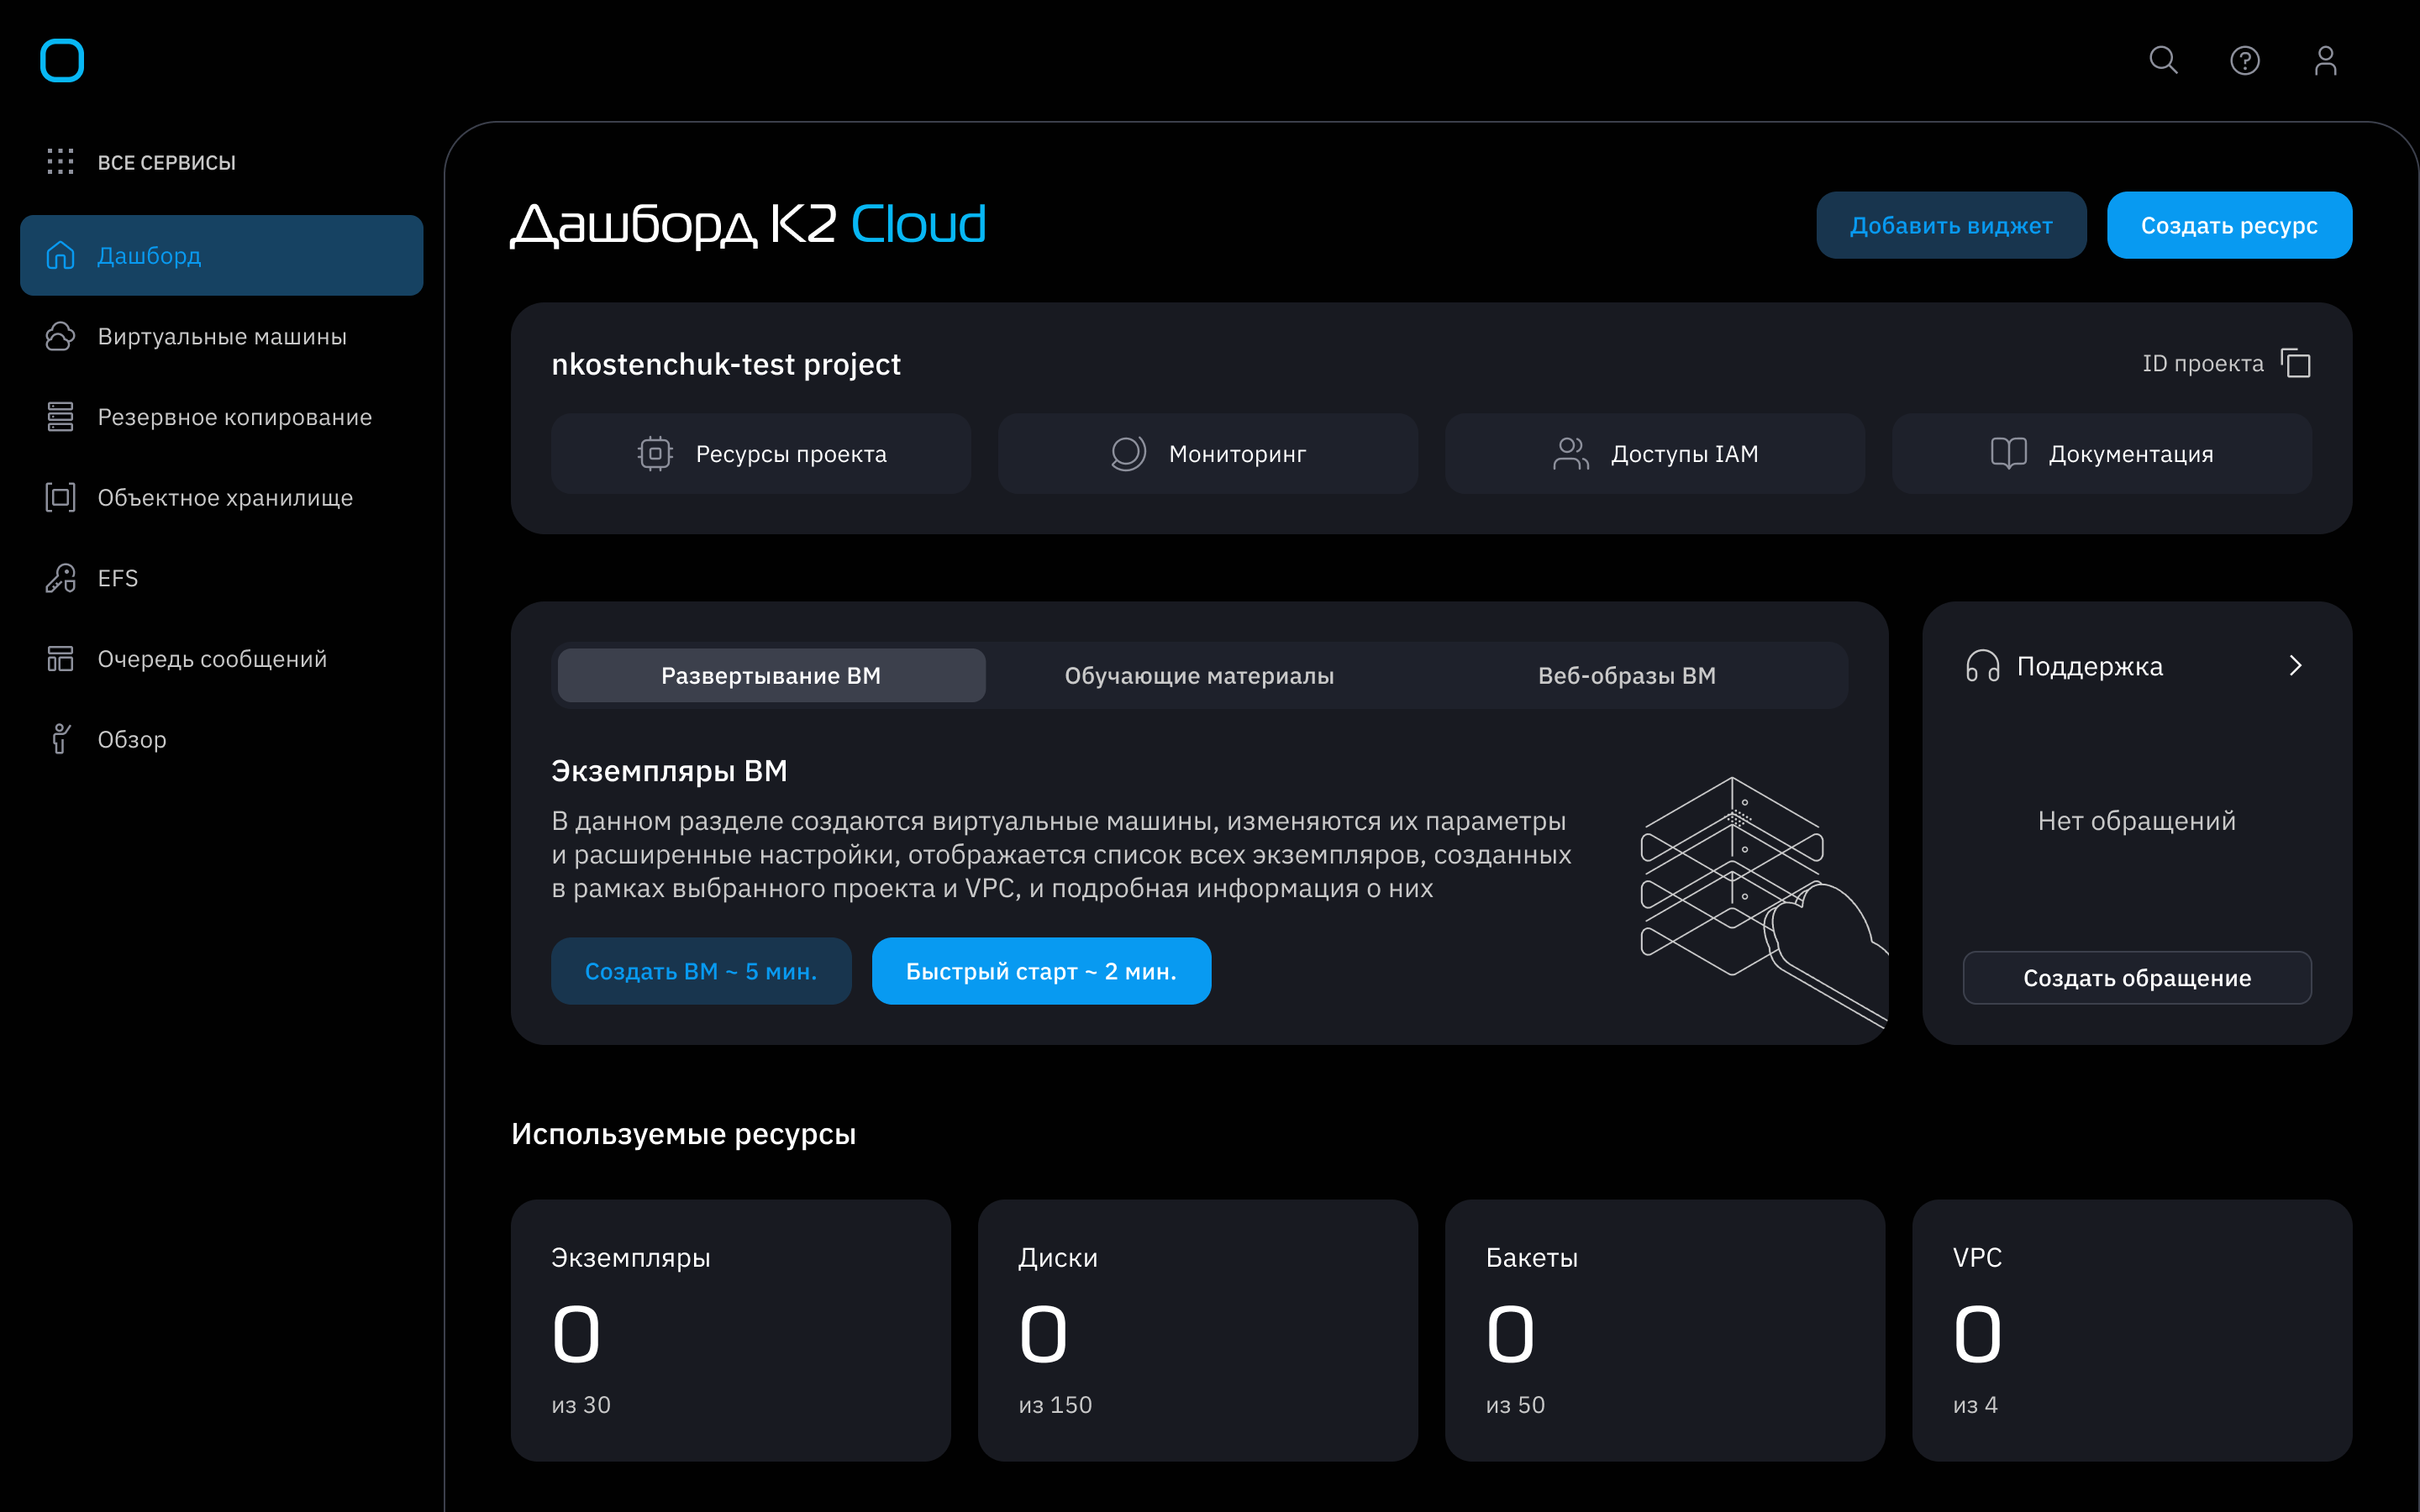This screenshot has width=2420, height=1512.
Task: Open ВСЕ СЕРВИСЫ menu label
Action: 167,163
